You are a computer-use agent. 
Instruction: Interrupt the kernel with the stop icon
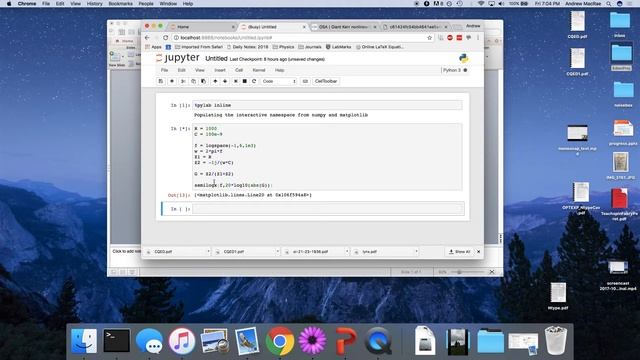[244, 81]
